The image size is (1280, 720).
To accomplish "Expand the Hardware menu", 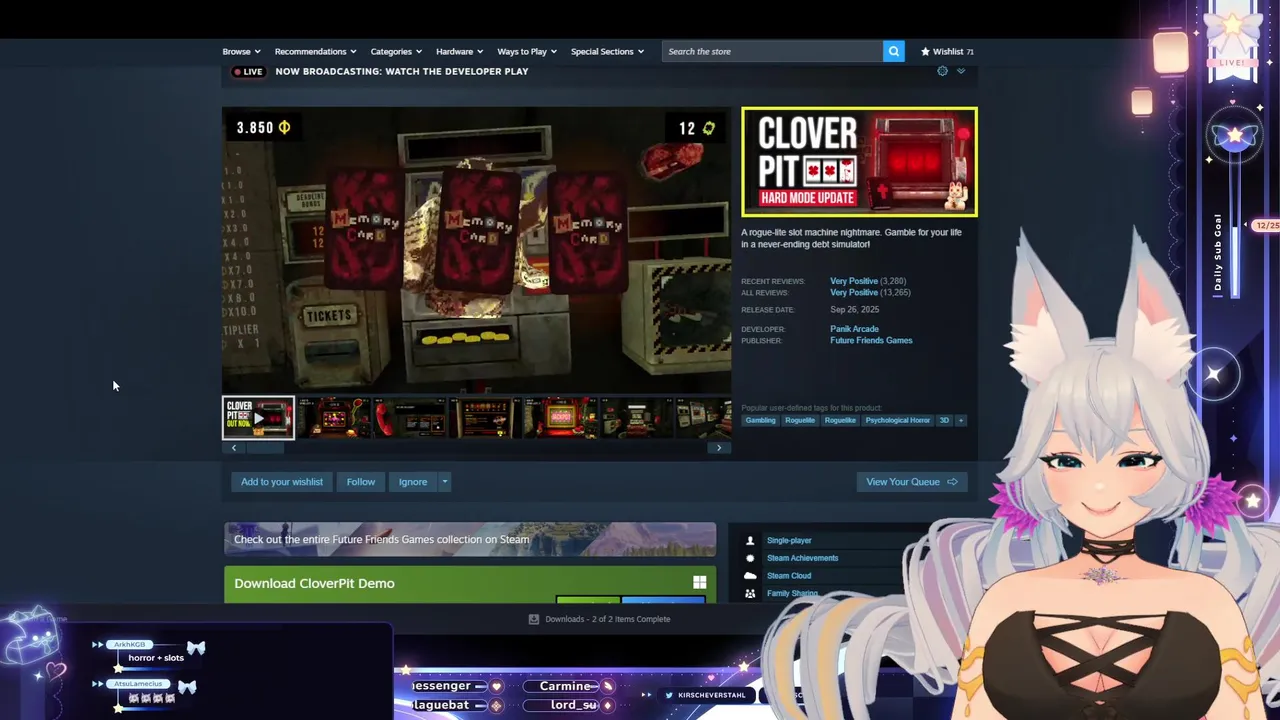I will (x=459, y=51).
